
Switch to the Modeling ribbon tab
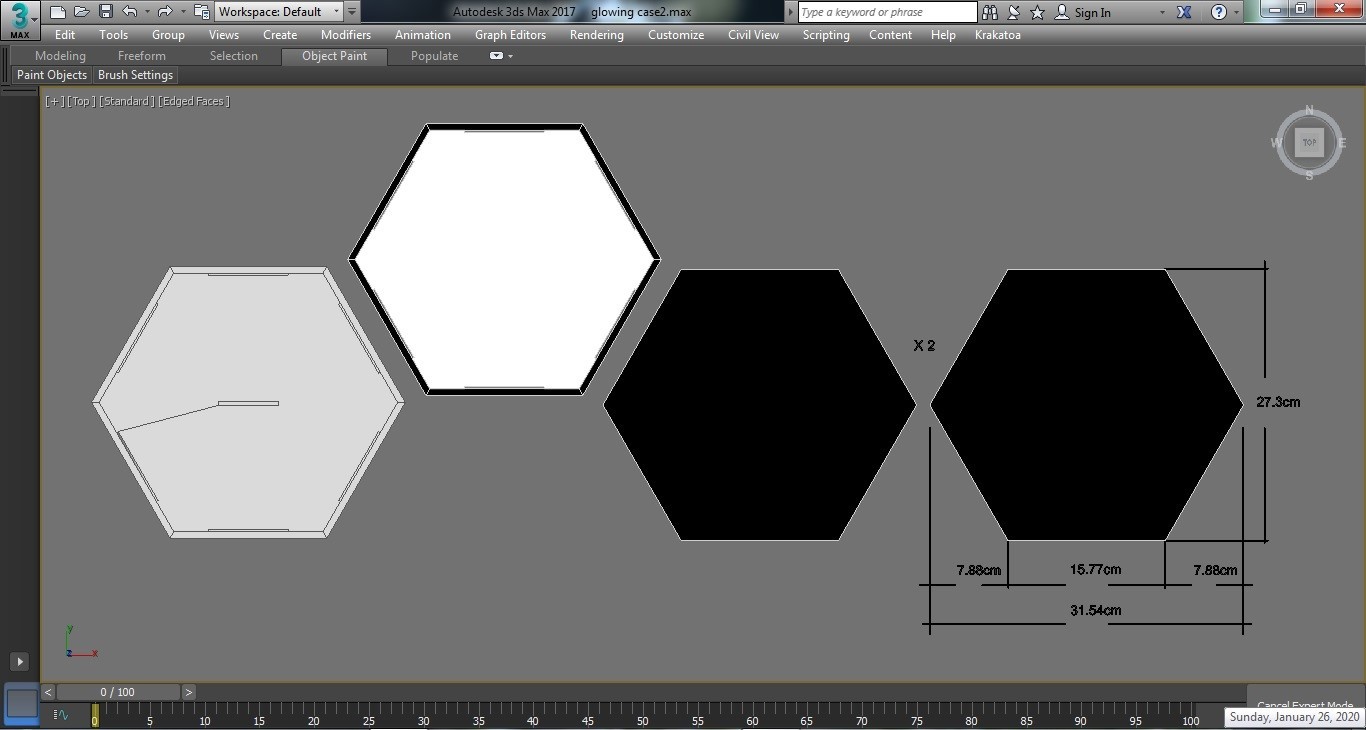[x=60, y=56]
